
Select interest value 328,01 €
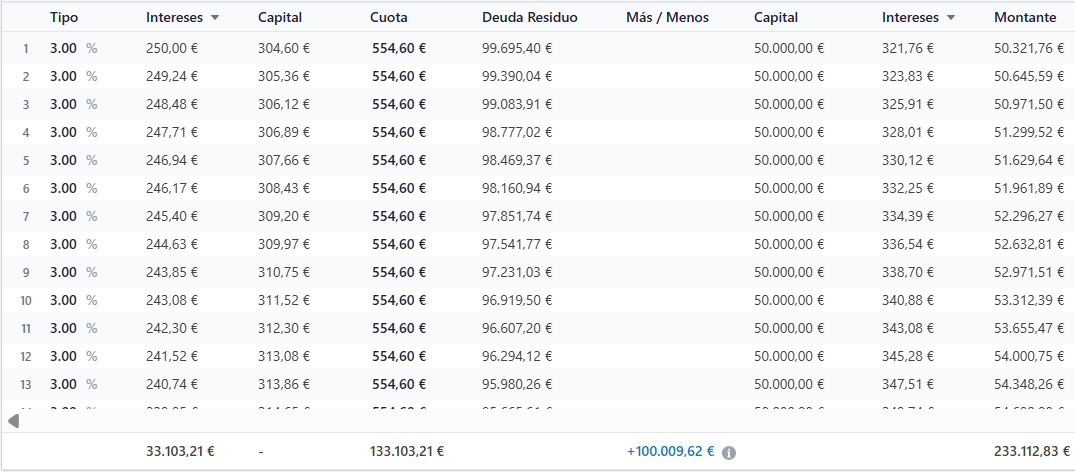908,132
